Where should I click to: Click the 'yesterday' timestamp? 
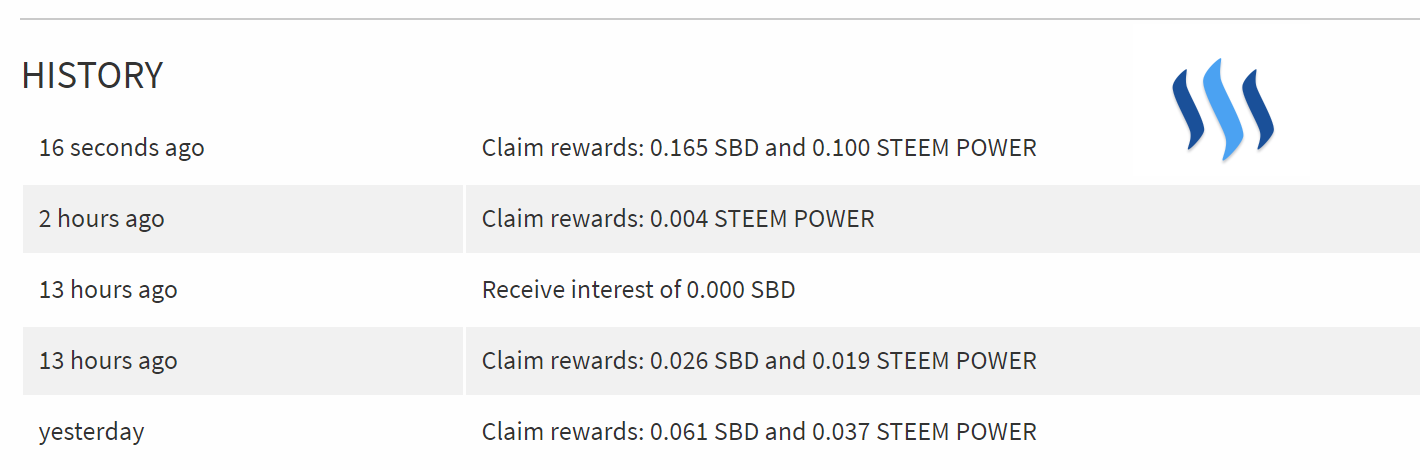[x=91, y=432]
